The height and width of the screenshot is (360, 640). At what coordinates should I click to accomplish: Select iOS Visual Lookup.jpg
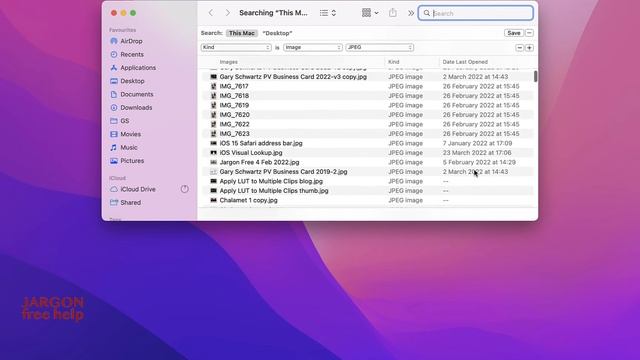coord(367,153)
